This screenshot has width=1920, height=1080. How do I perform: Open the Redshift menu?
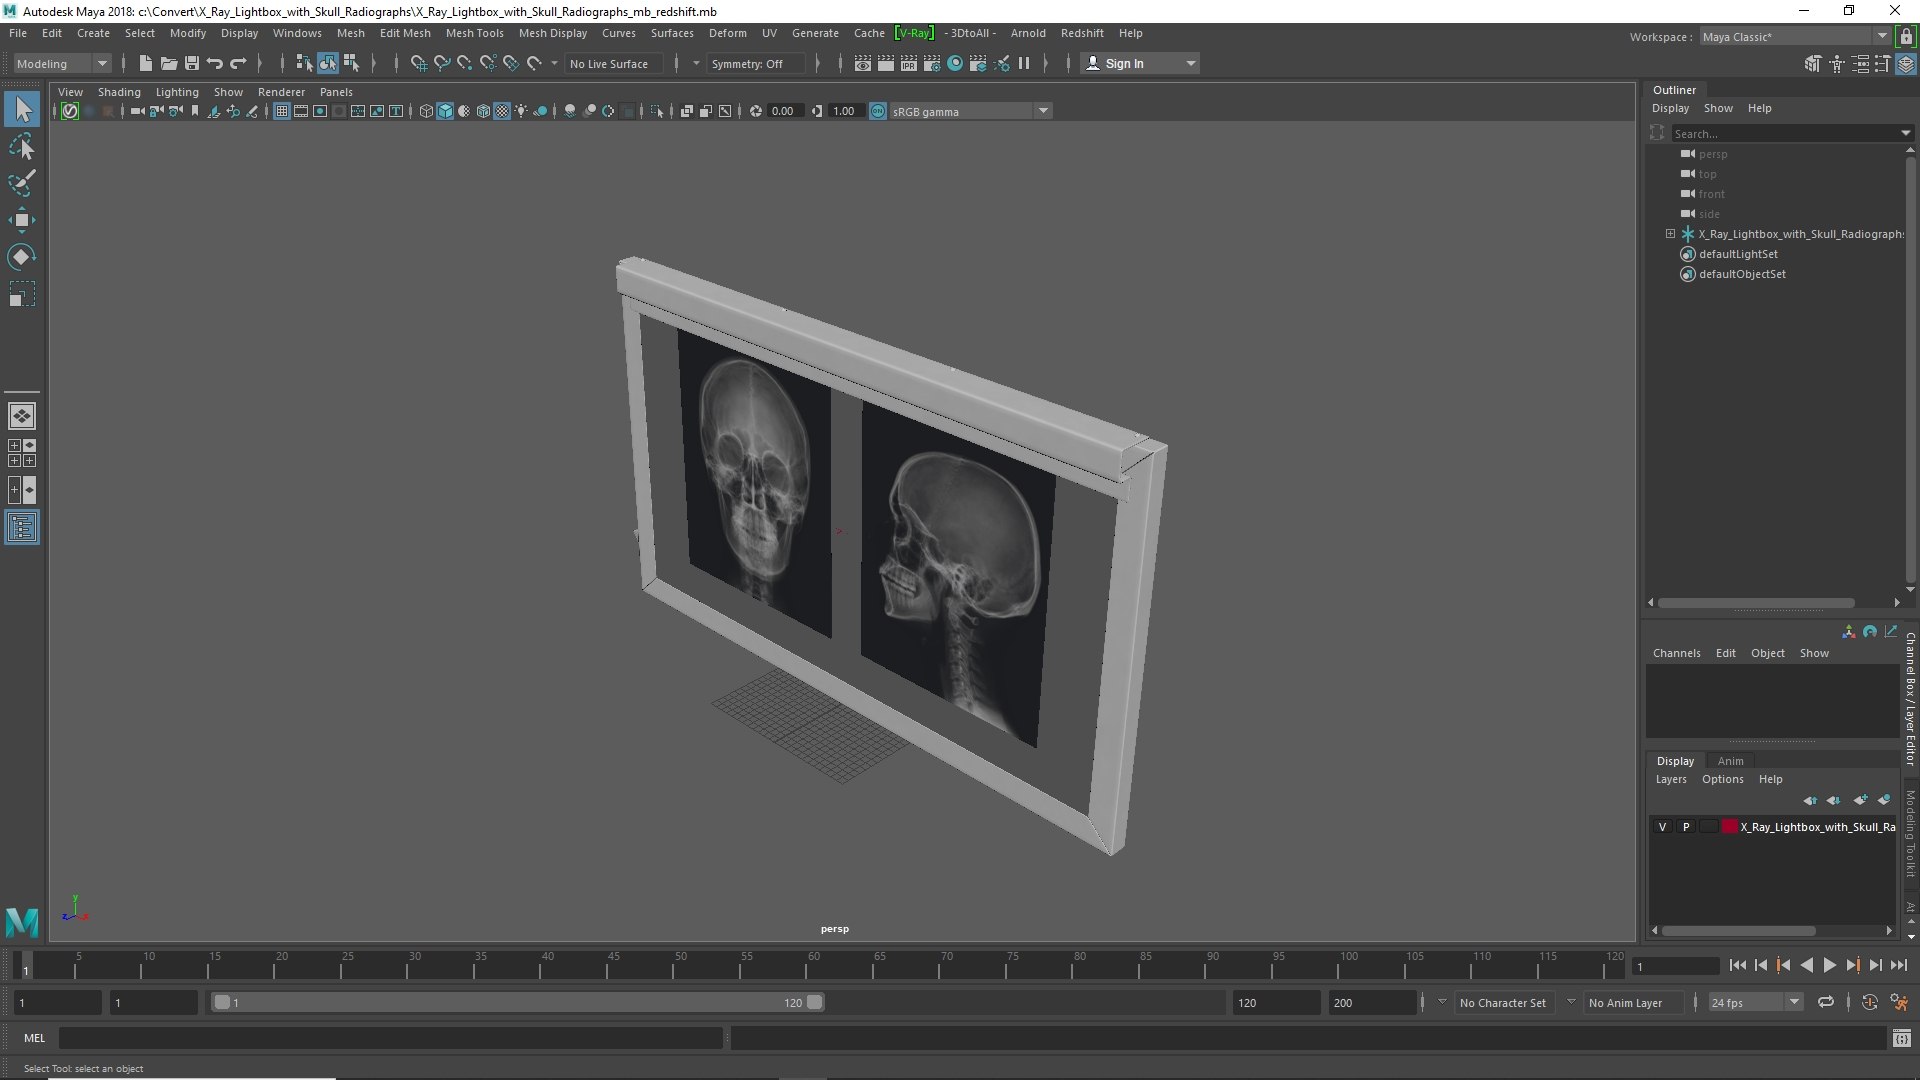click(1082, 33)
